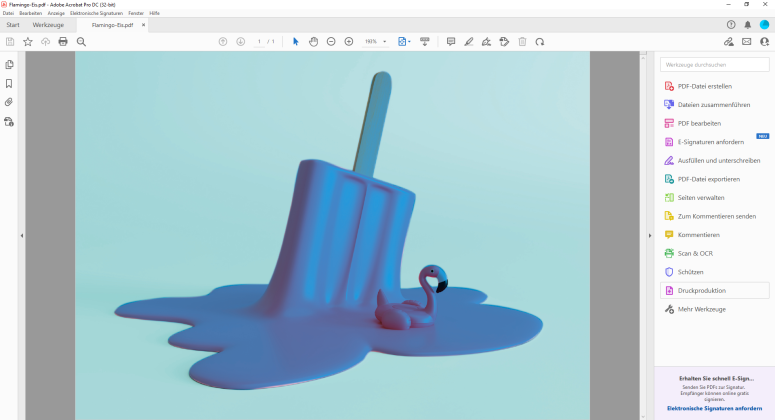Rotate the page with rotate icon
Screen dimensions: 775x420
pyautogui.click(x=540, y=42)
